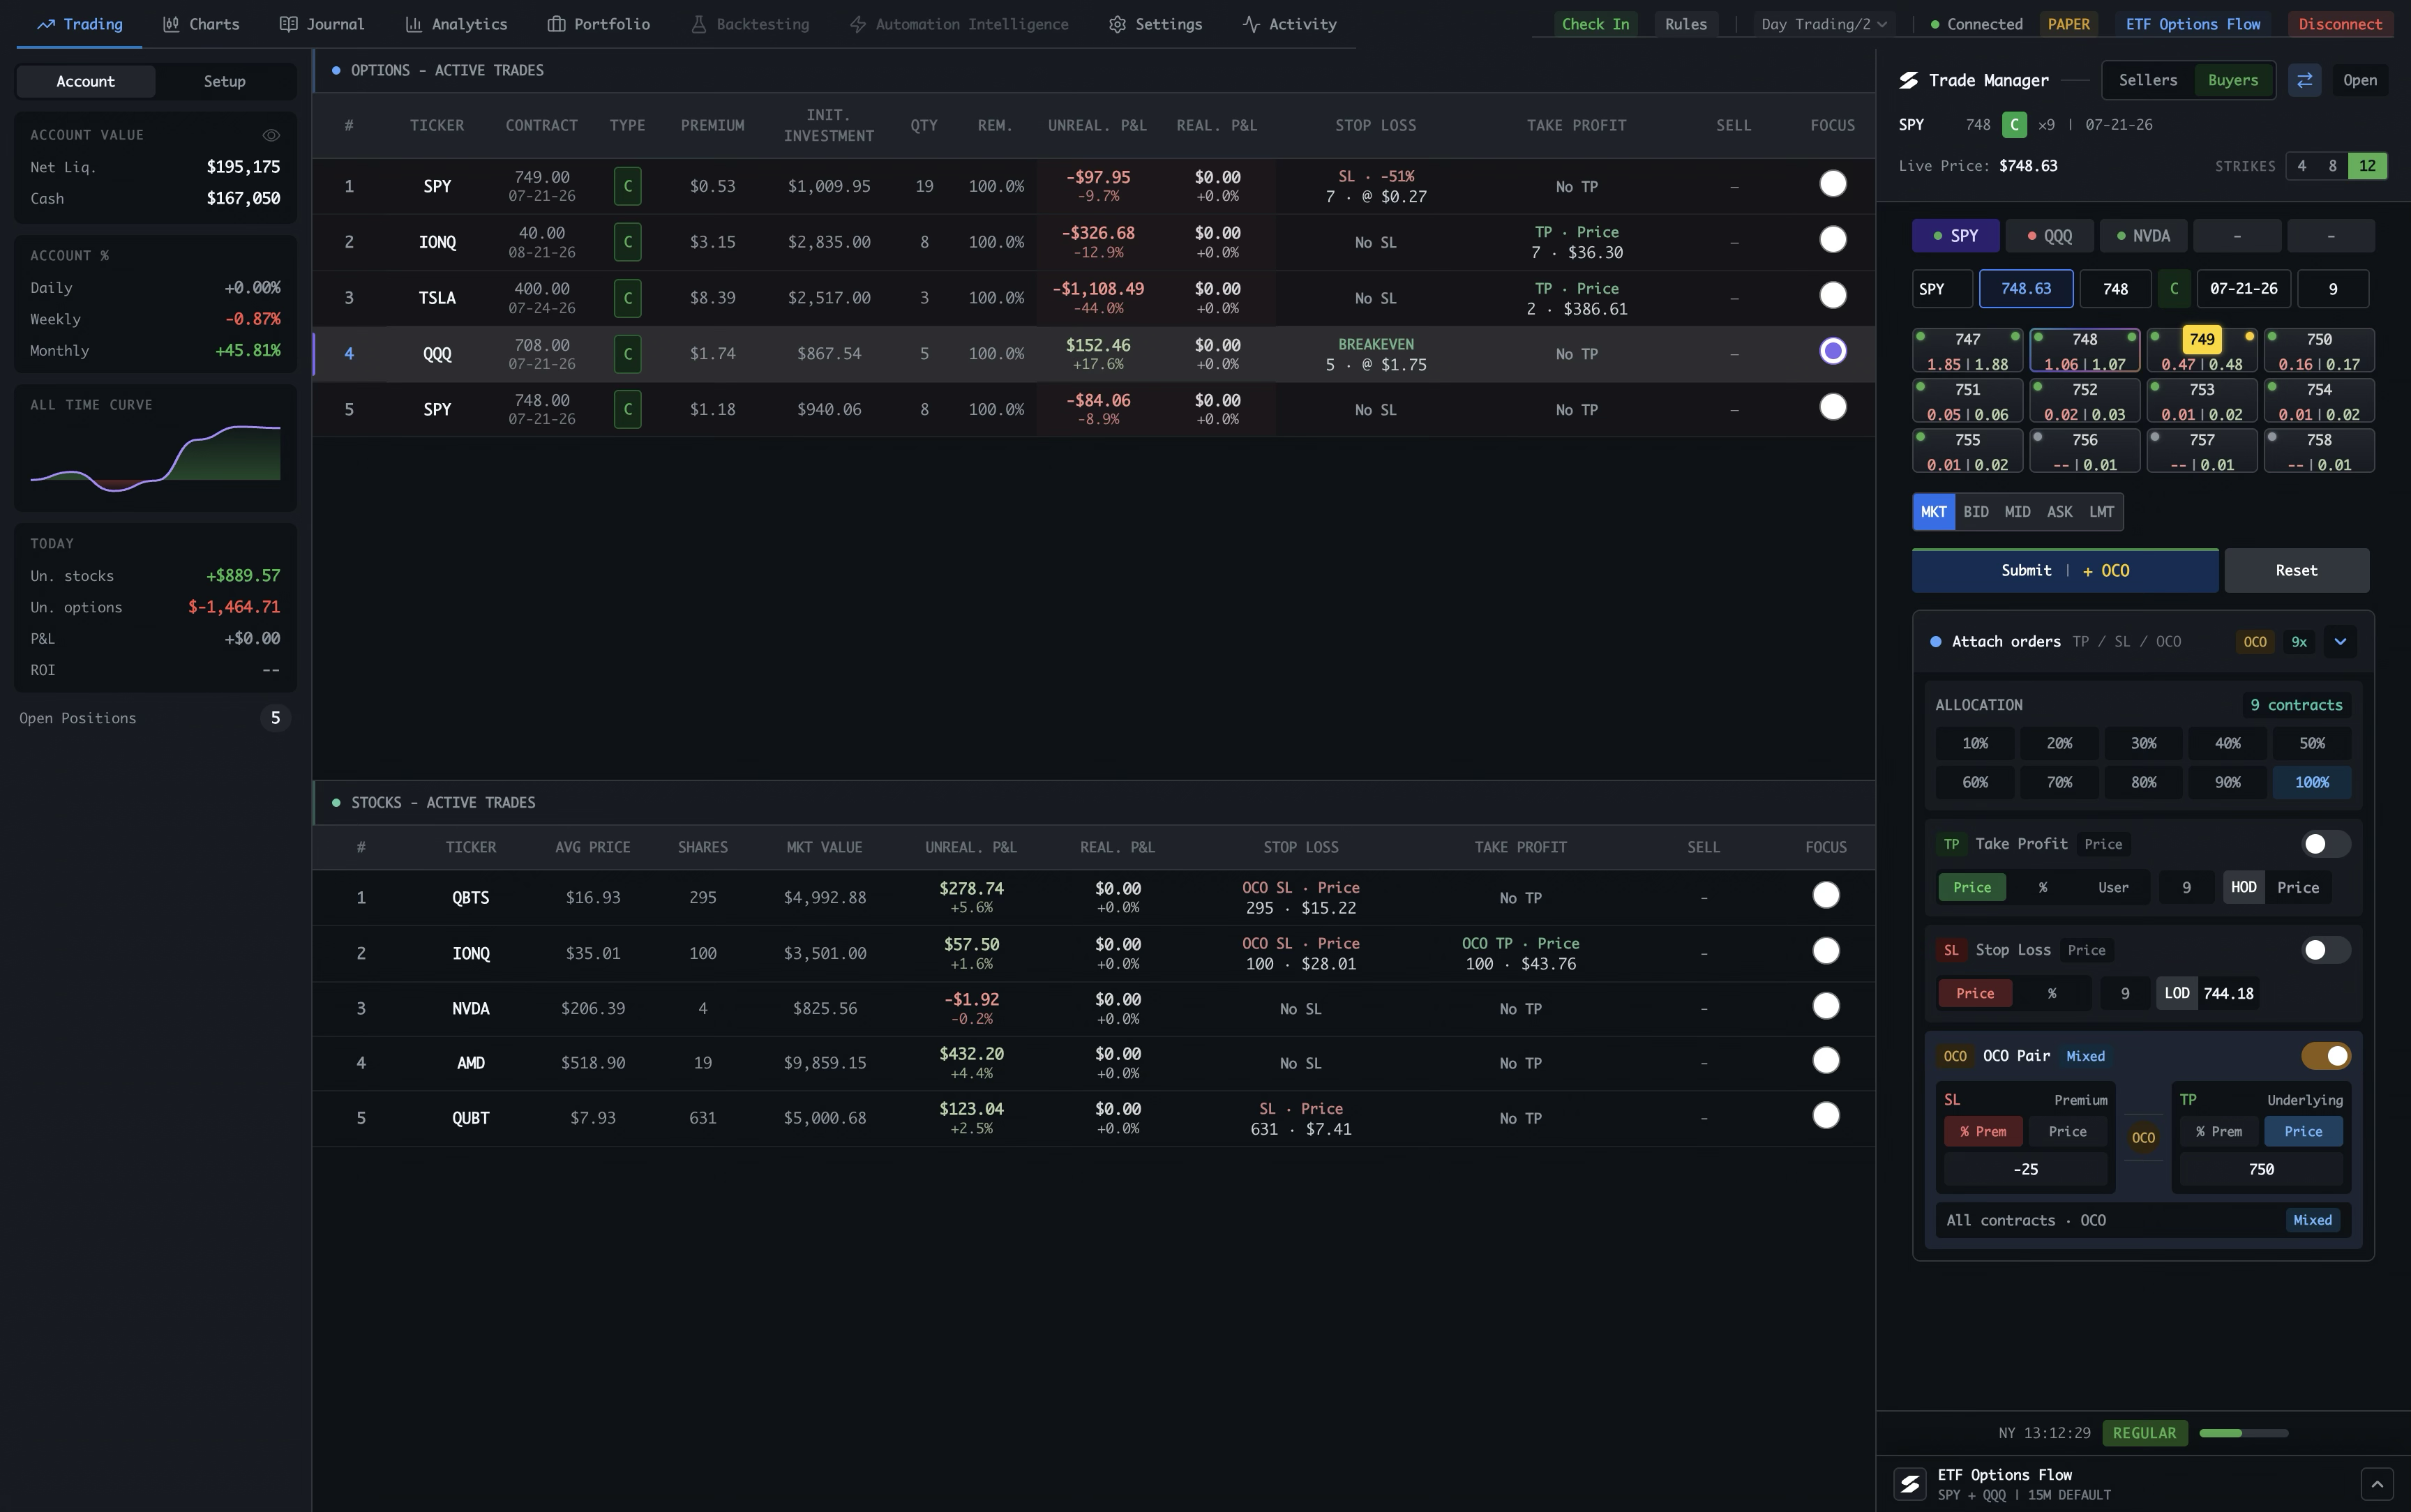Click the Rules button

1685,24
